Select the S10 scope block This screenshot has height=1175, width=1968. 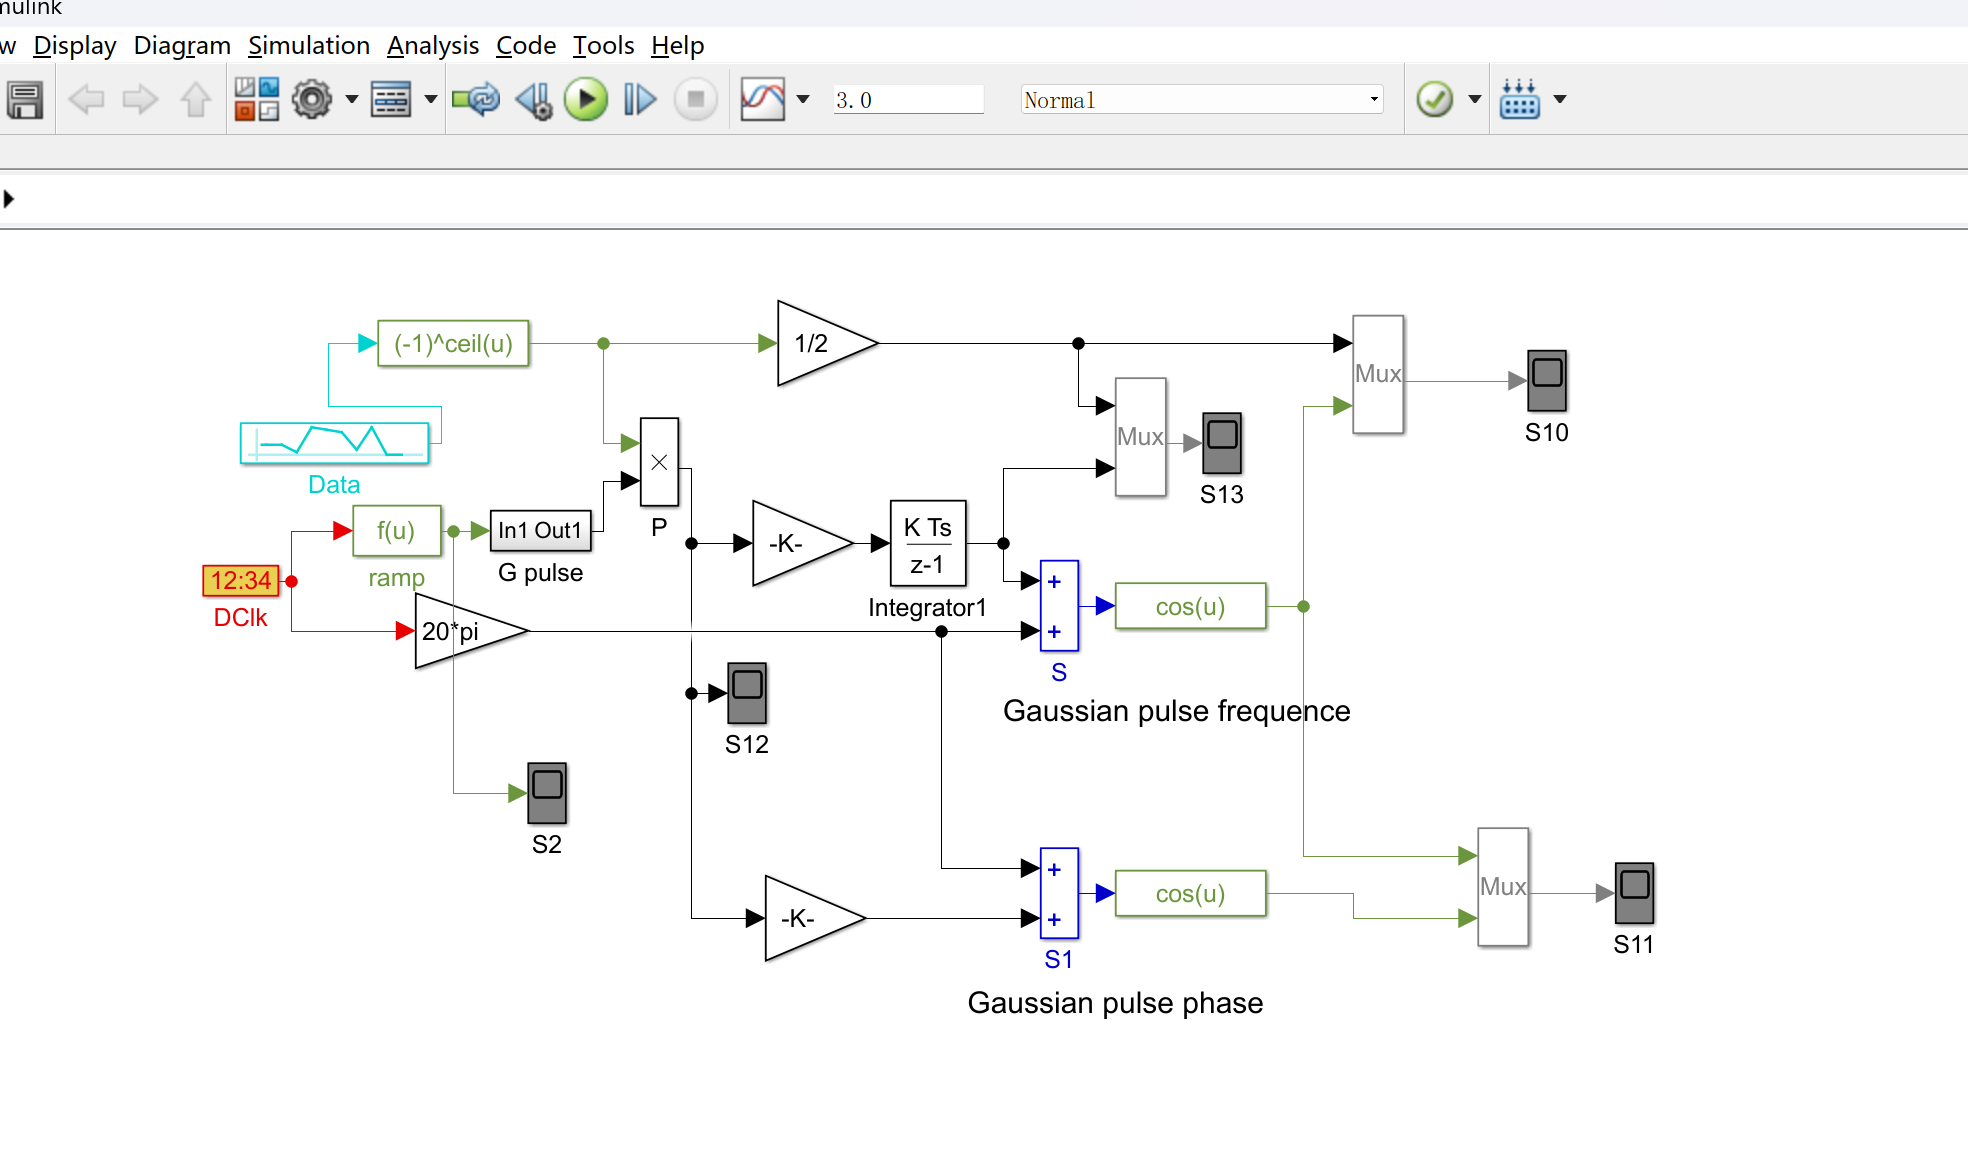1546,381
